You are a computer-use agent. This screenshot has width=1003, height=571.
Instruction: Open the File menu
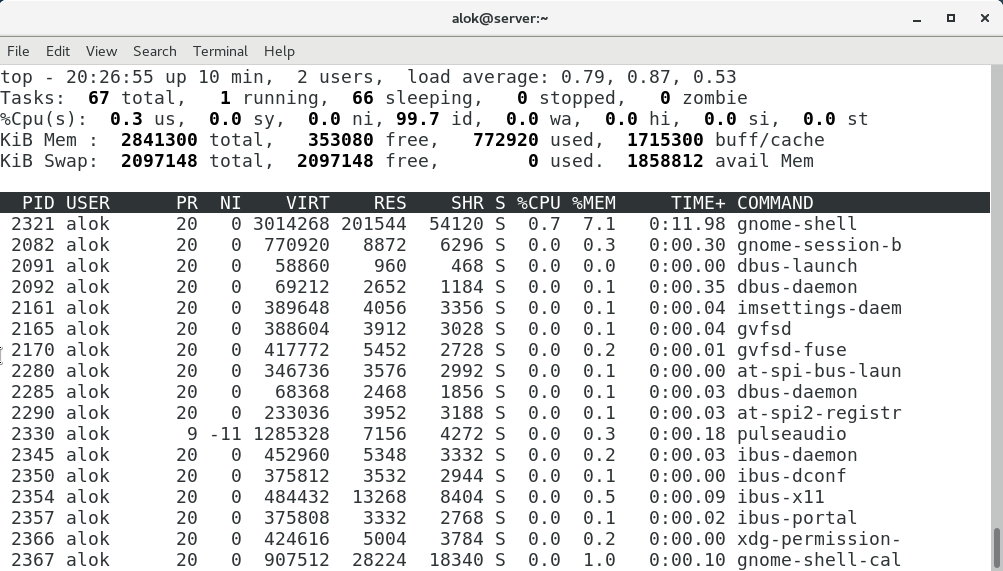pos(18,51)
